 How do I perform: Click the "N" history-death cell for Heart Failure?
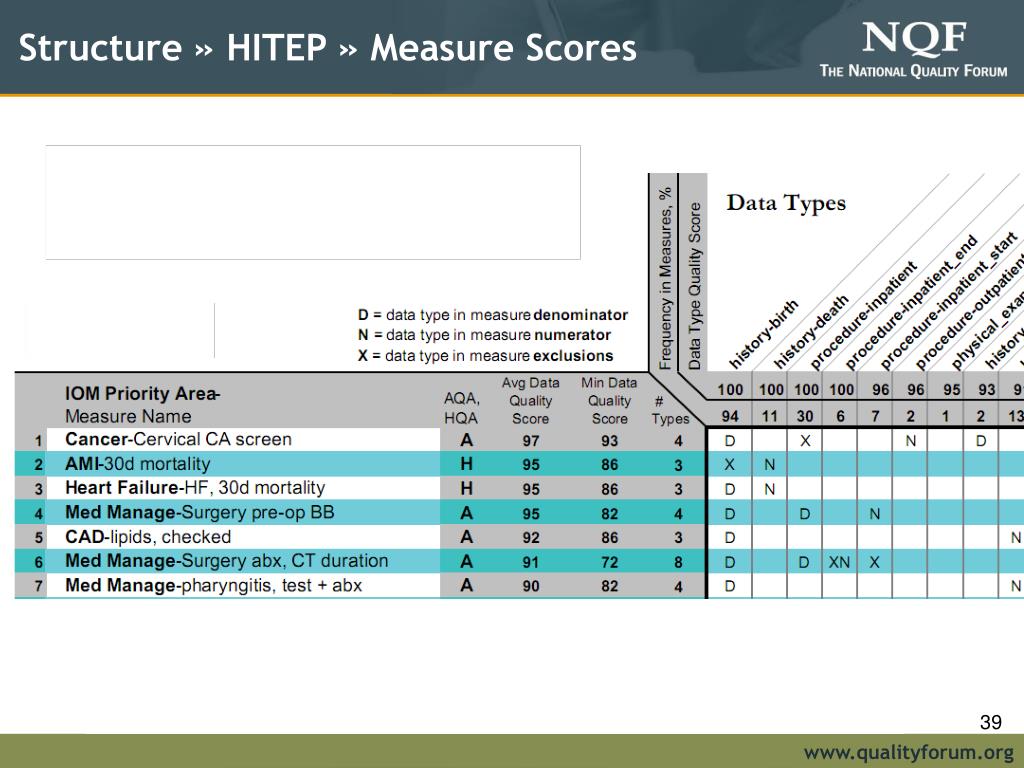(x=770, y=488)
